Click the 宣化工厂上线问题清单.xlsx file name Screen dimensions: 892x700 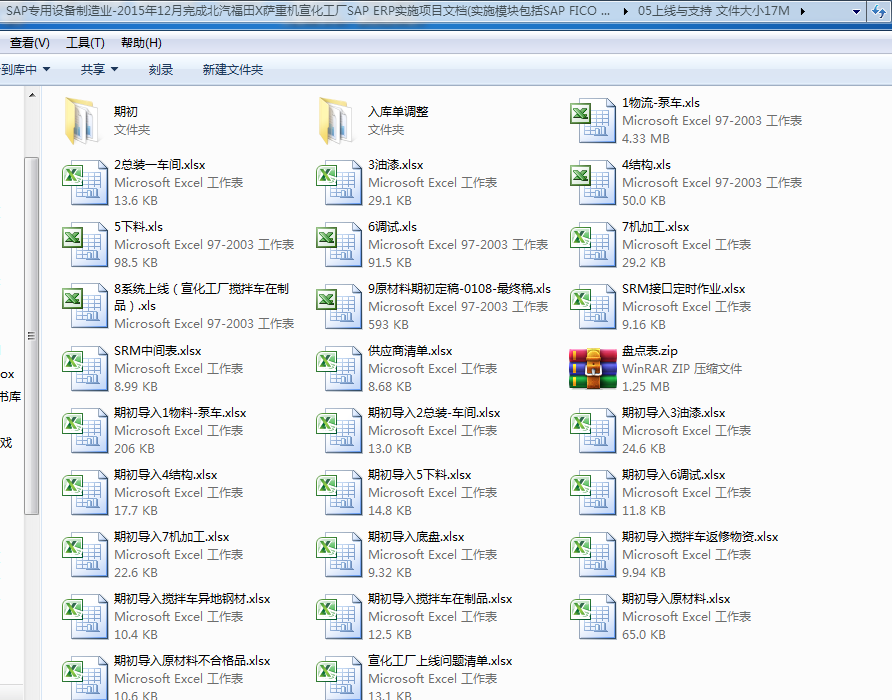[x=440, y=661]
